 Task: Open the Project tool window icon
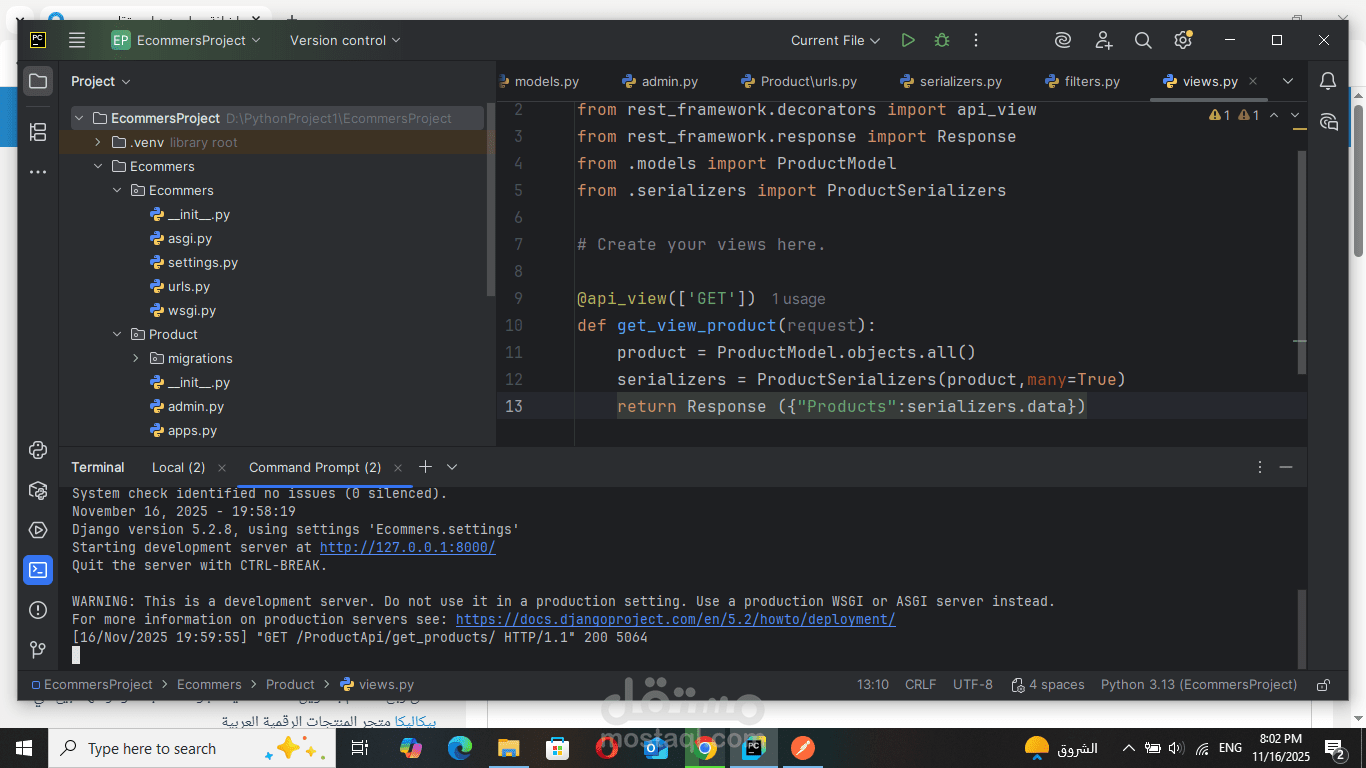coord(38,81)
